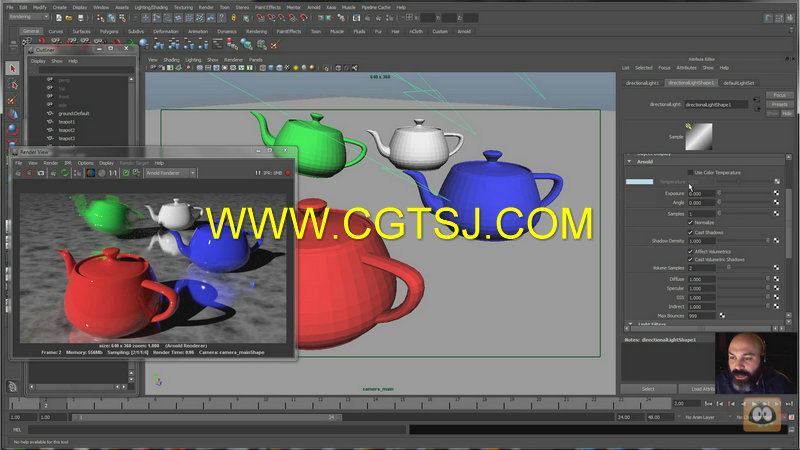Open the Rendering menu set dropdown

coord(29,17)
